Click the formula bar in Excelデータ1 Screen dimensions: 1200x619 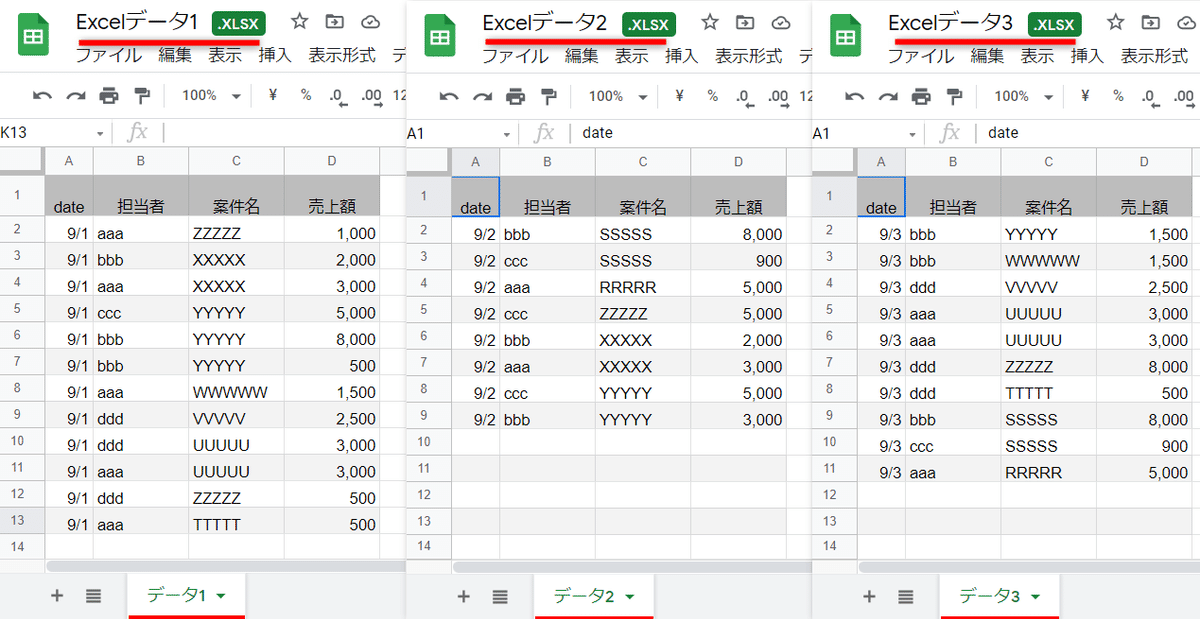point(284,133)
